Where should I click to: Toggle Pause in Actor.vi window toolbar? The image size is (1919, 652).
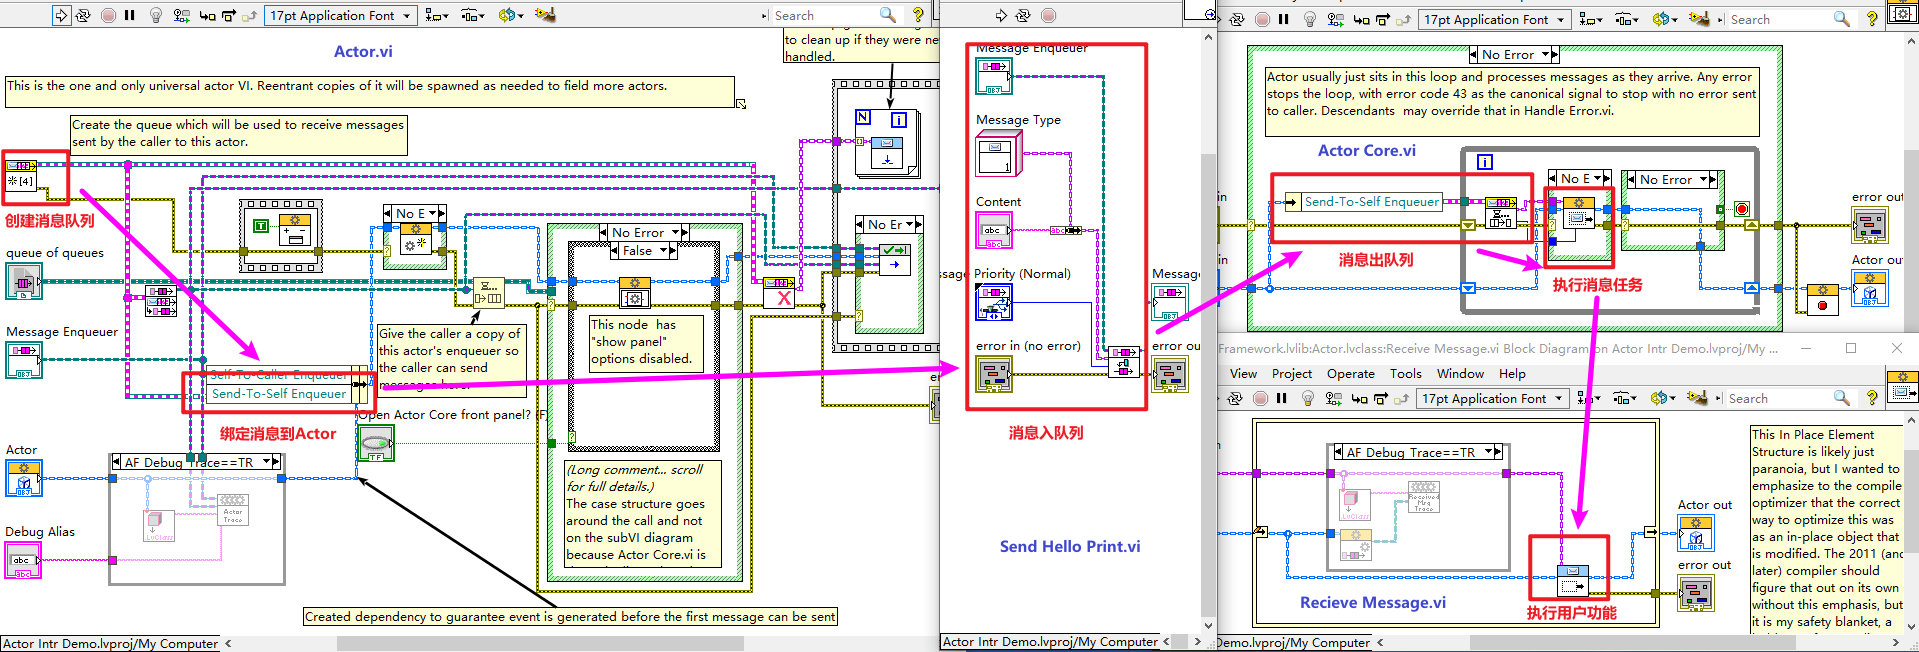tap(129, 15)
